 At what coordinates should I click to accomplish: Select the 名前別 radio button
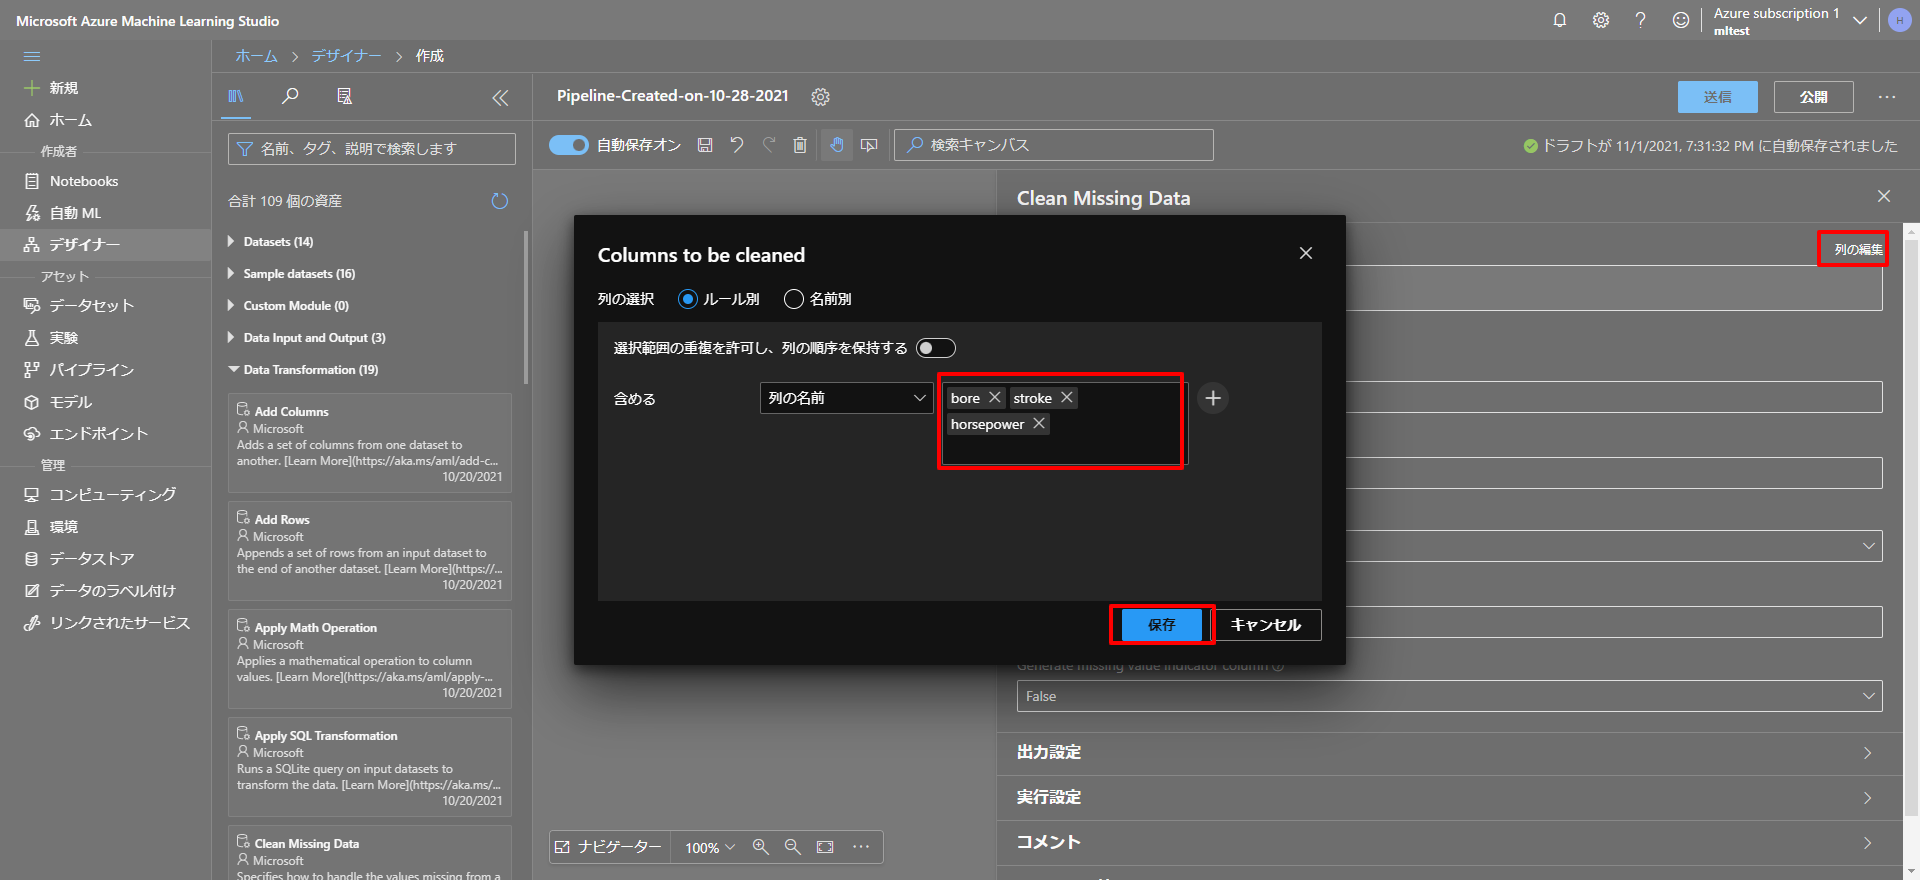794,299
